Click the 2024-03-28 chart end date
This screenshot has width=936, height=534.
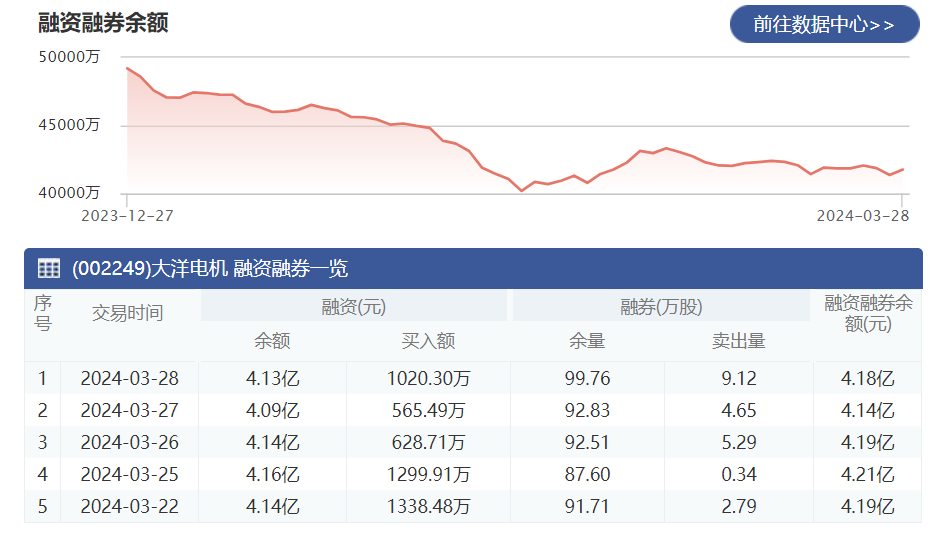click(863, 216)
